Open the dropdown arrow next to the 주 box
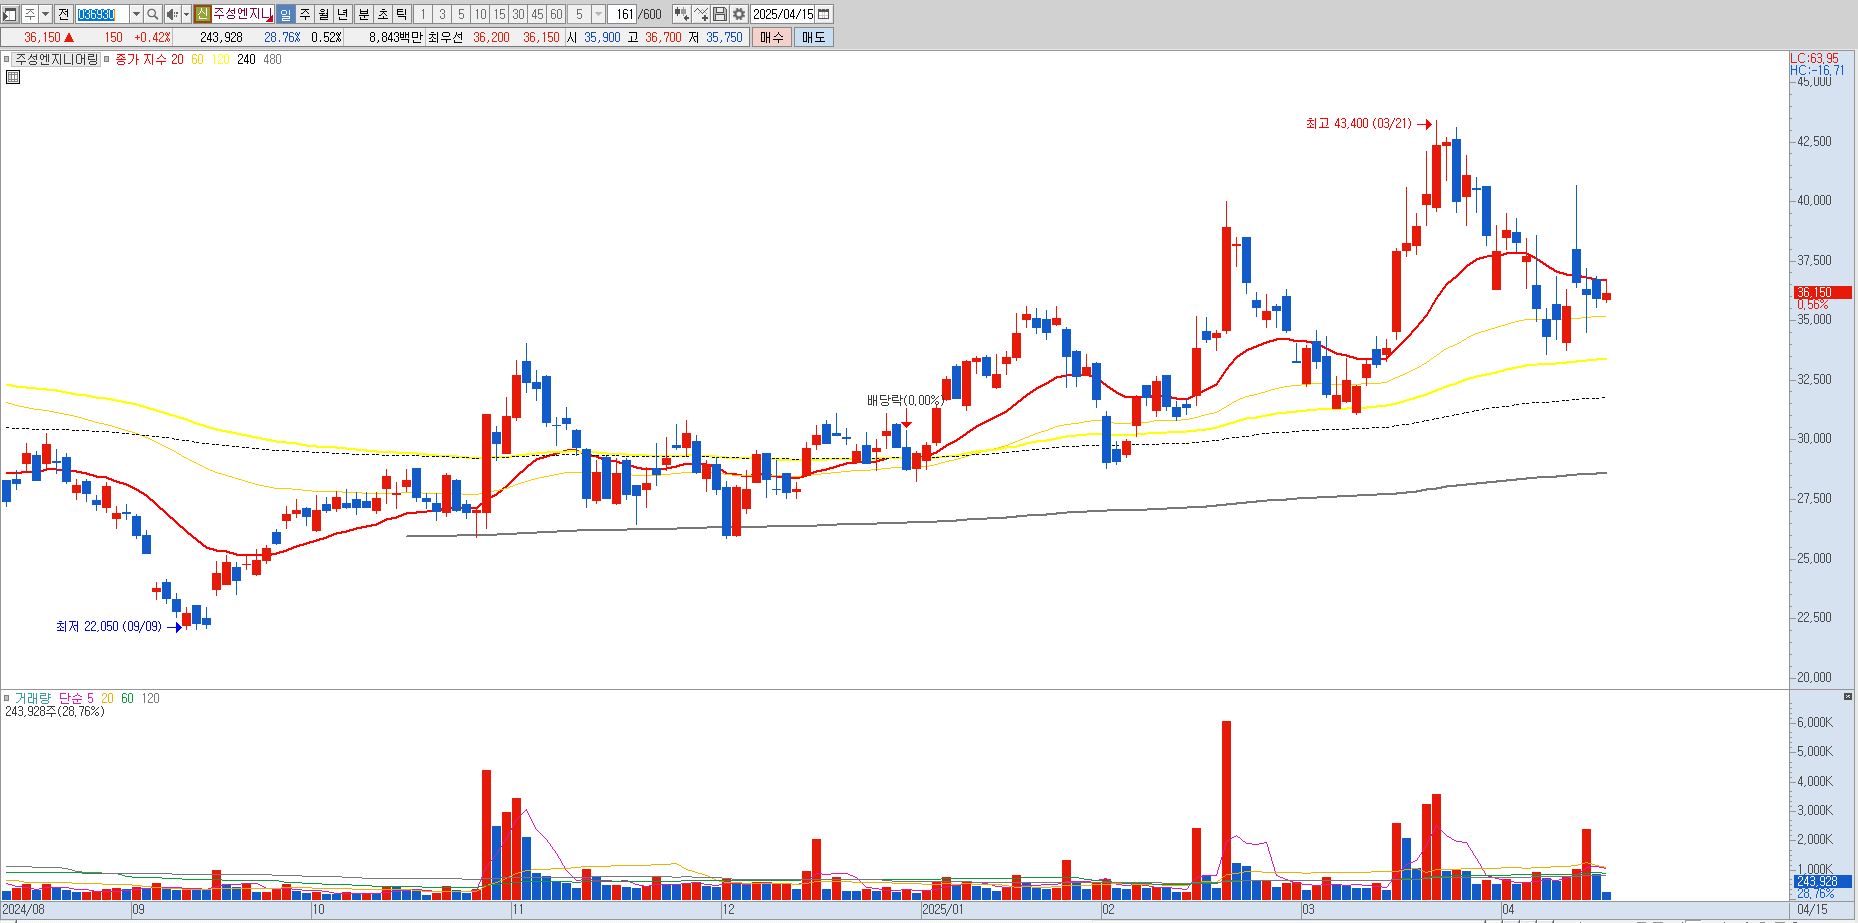Image resolution: width=1858 pixels, height=923 pixels. click(x=46, y=14)
